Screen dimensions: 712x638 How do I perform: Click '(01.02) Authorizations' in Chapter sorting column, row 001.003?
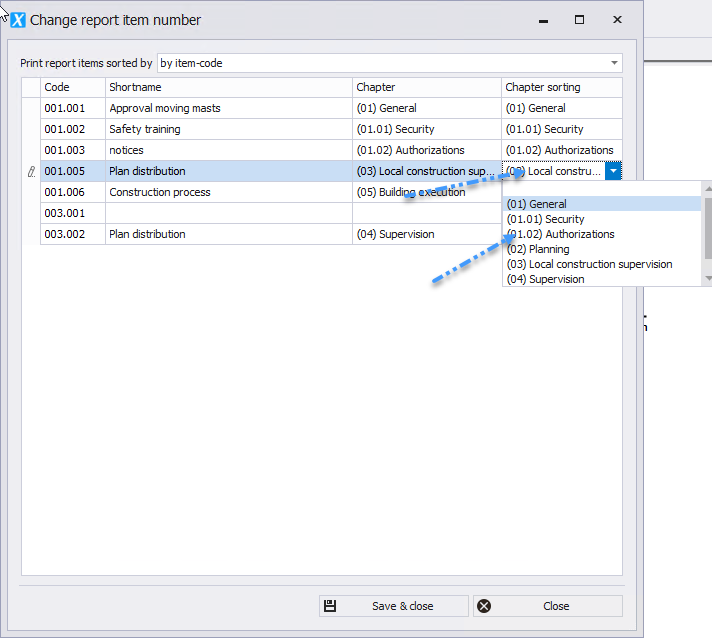(562, 150)
